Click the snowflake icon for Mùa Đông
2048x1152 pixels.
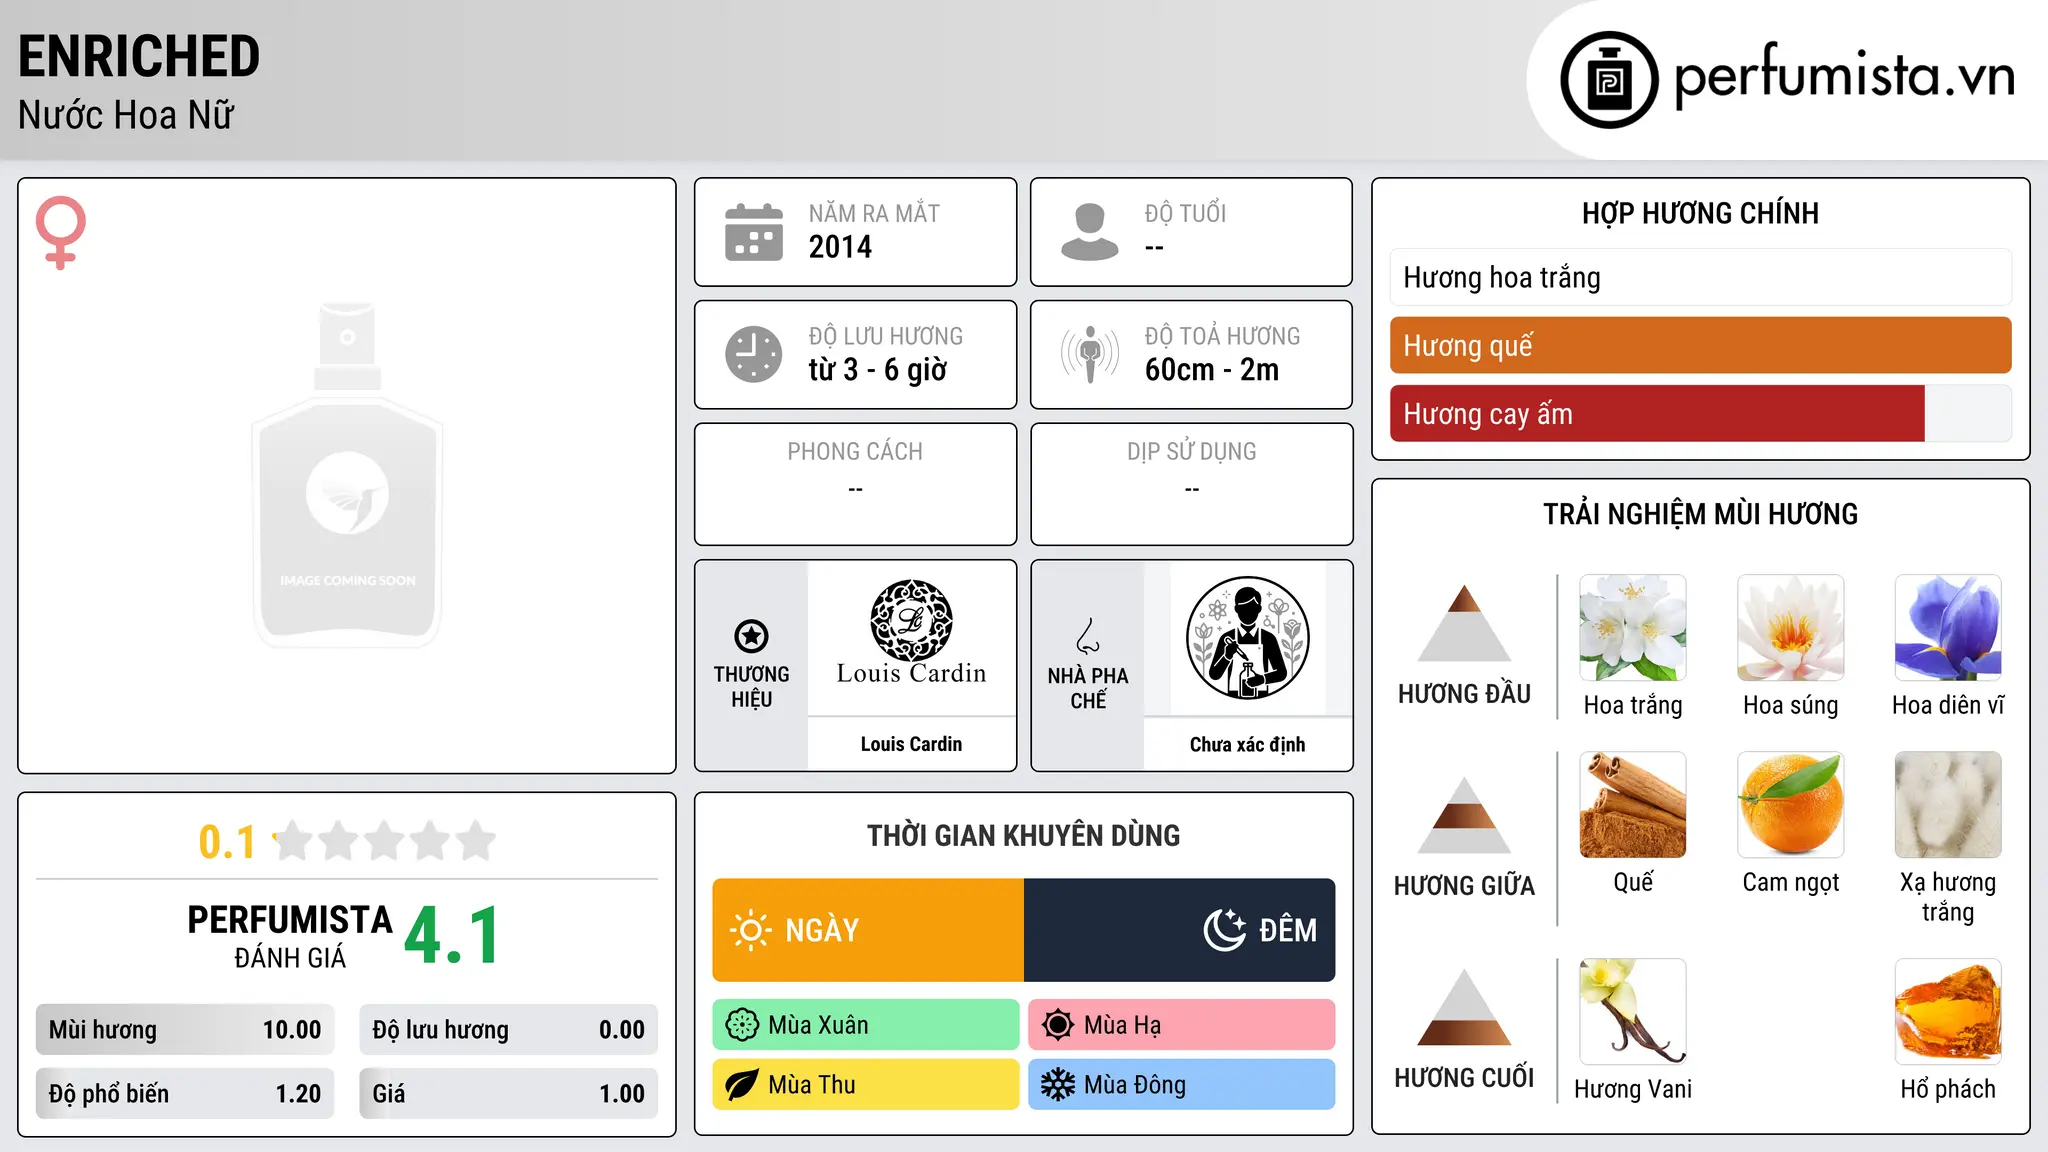click(1058, 1085)
